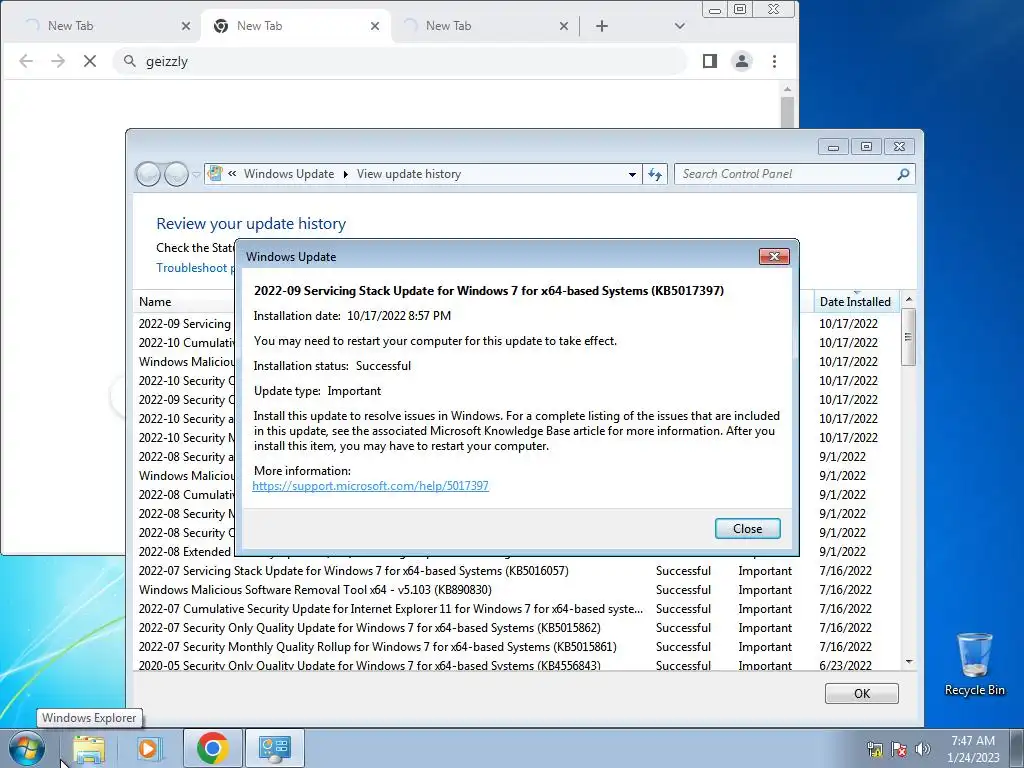Select 2020-05 Security Only Update KB4556843 row
1024x768 pixels.
click(516, 665)
